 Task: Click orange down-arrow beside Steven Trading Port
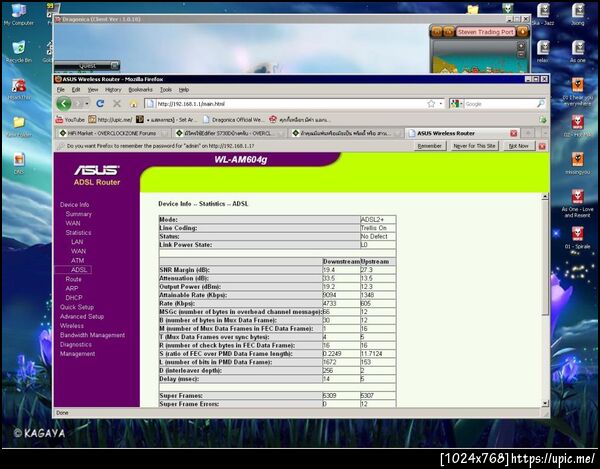pos(522,32)
